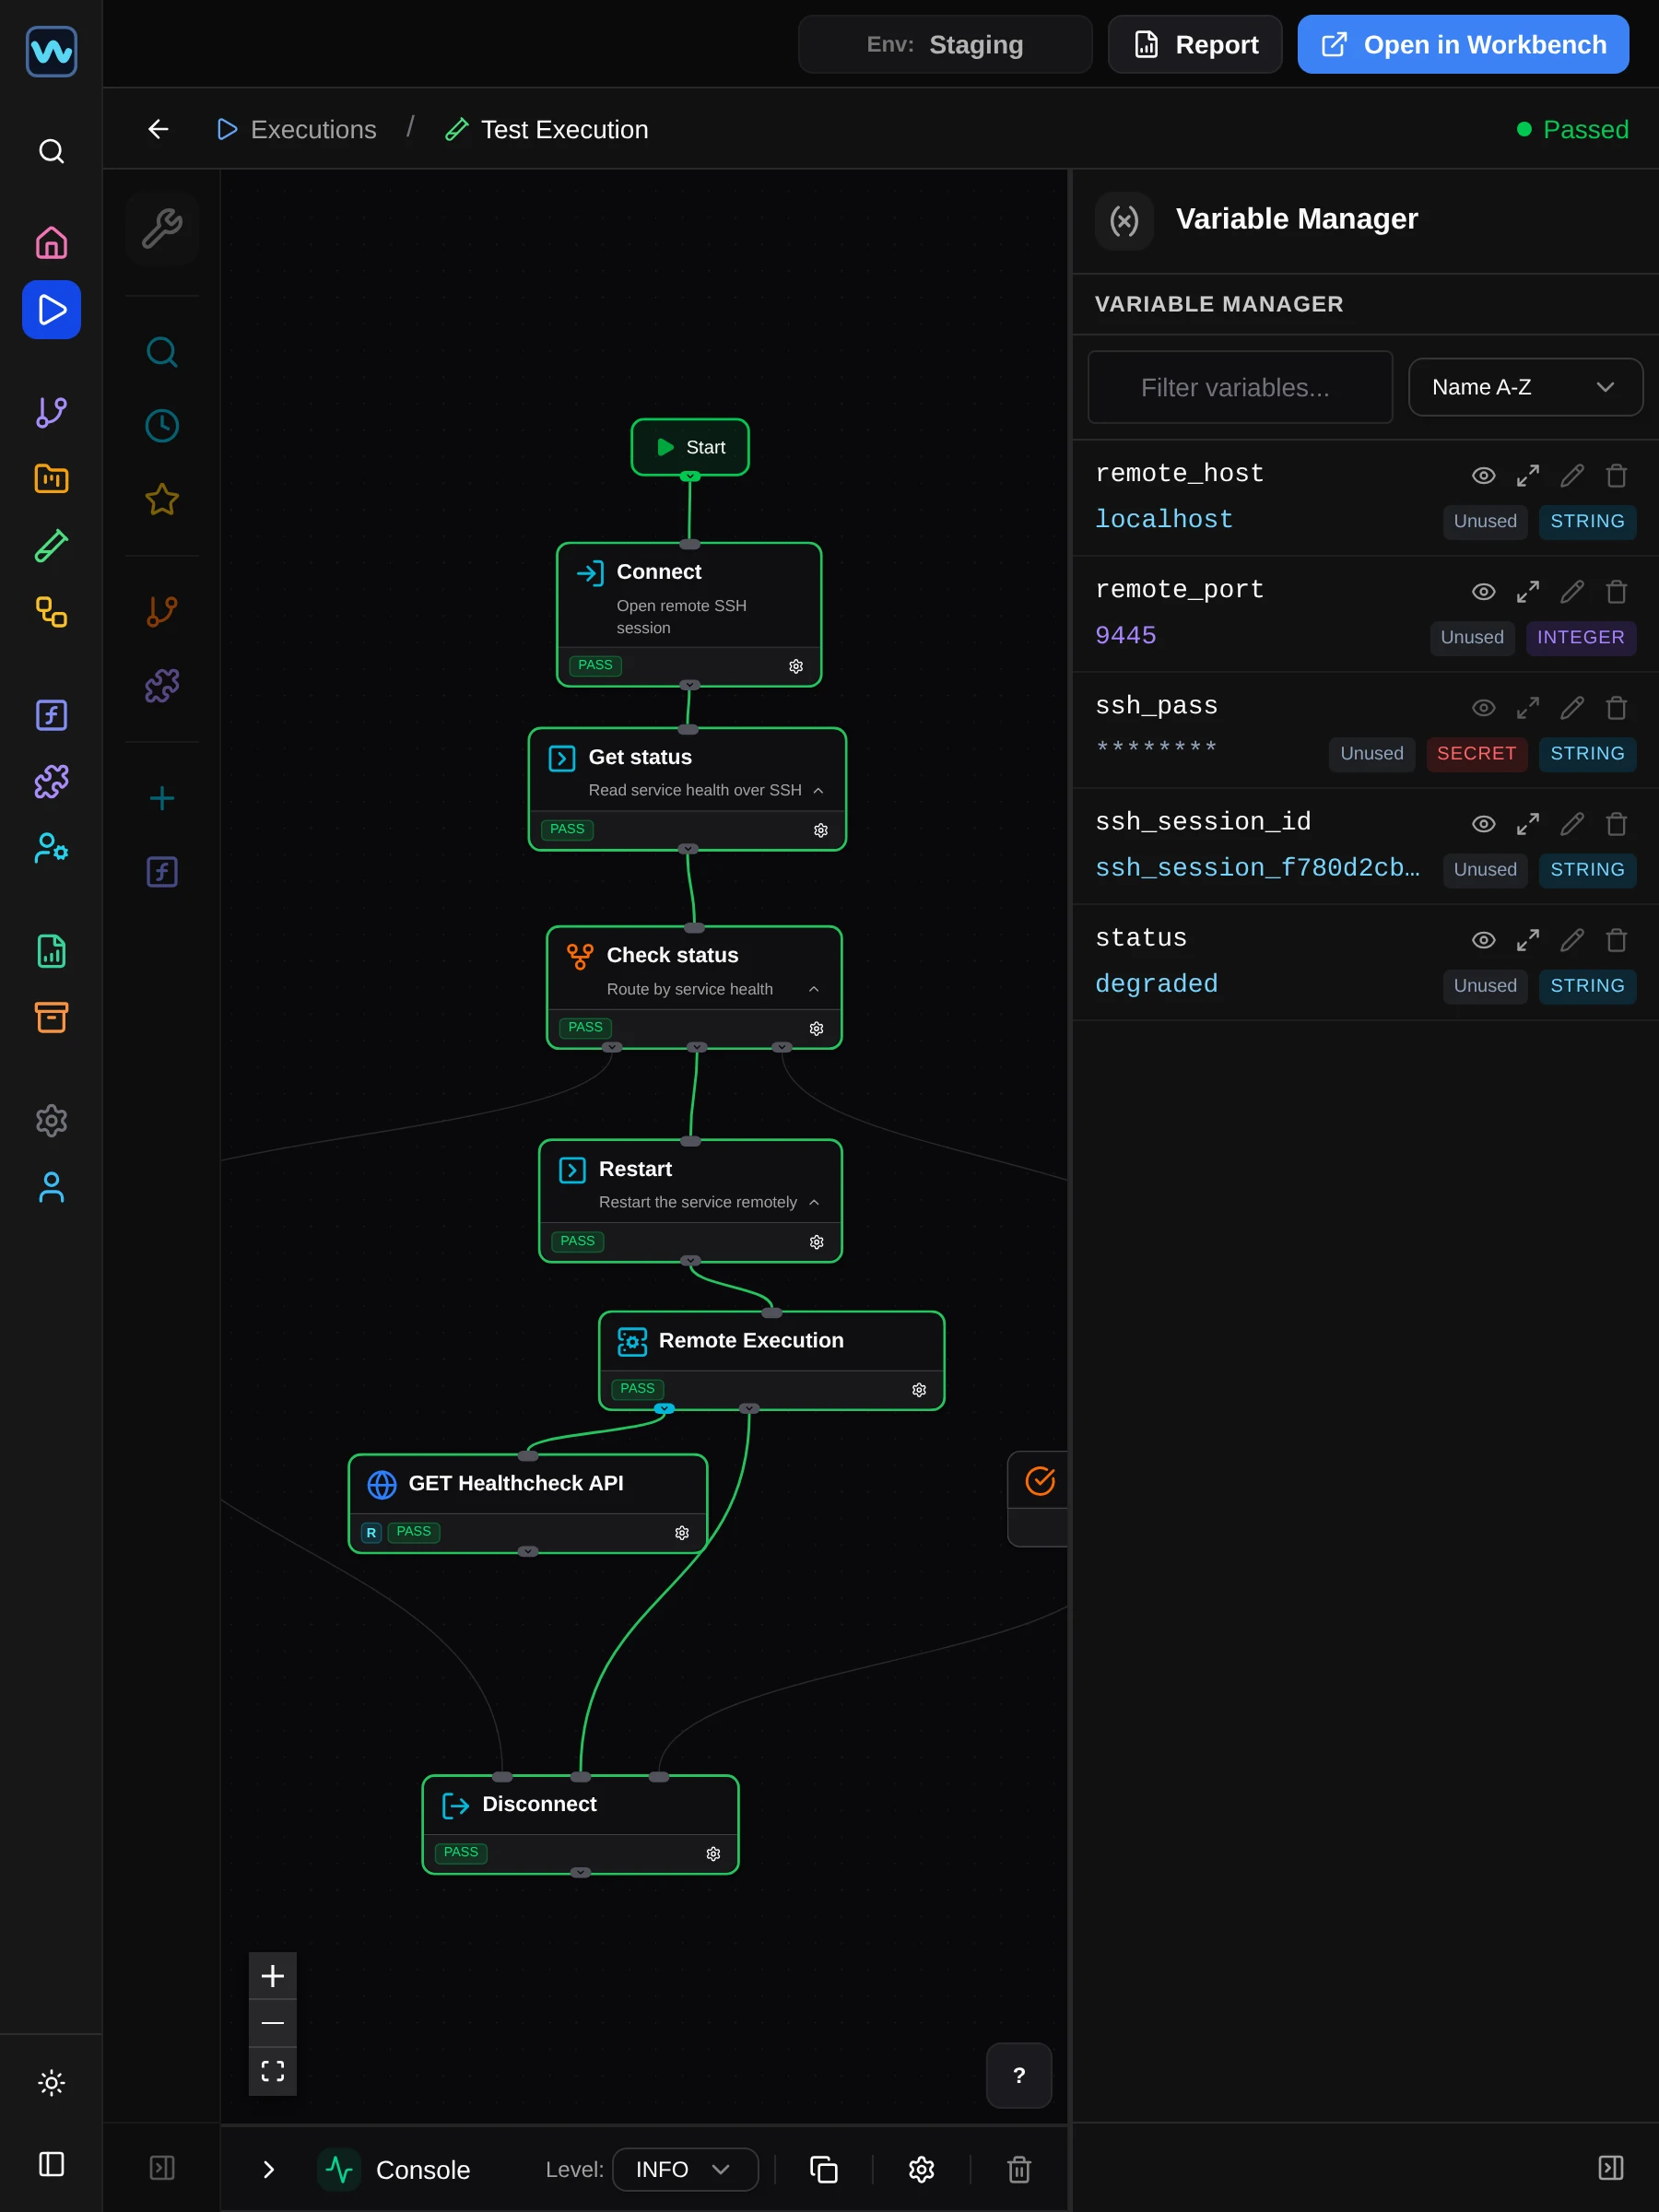Screen dimensions: 1659x2212
Task: Expand the ssh_session_id variable value
Action: point(1528,824)
